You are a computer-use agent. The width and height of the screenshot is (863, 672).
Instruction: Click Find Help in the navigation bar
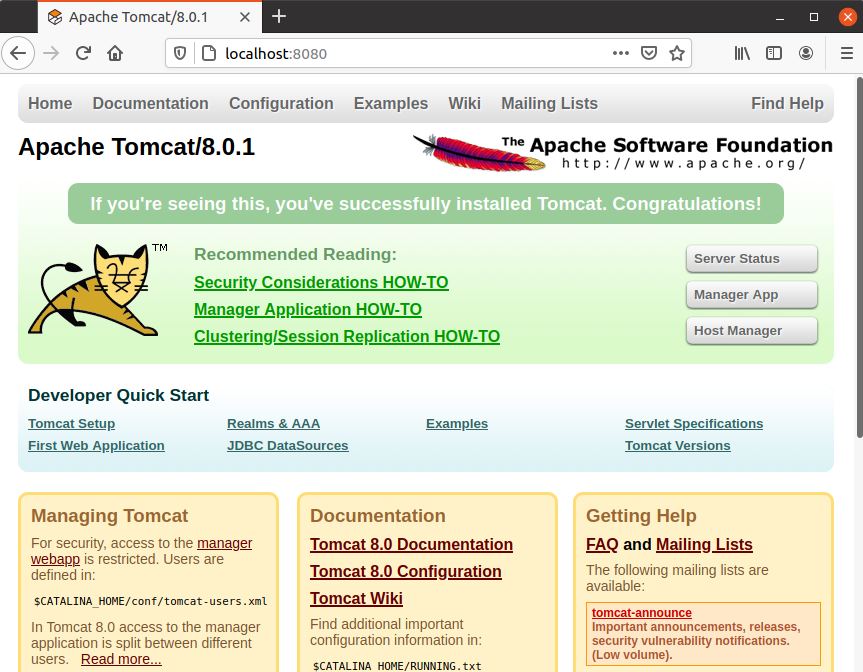(x=788, y=103)
